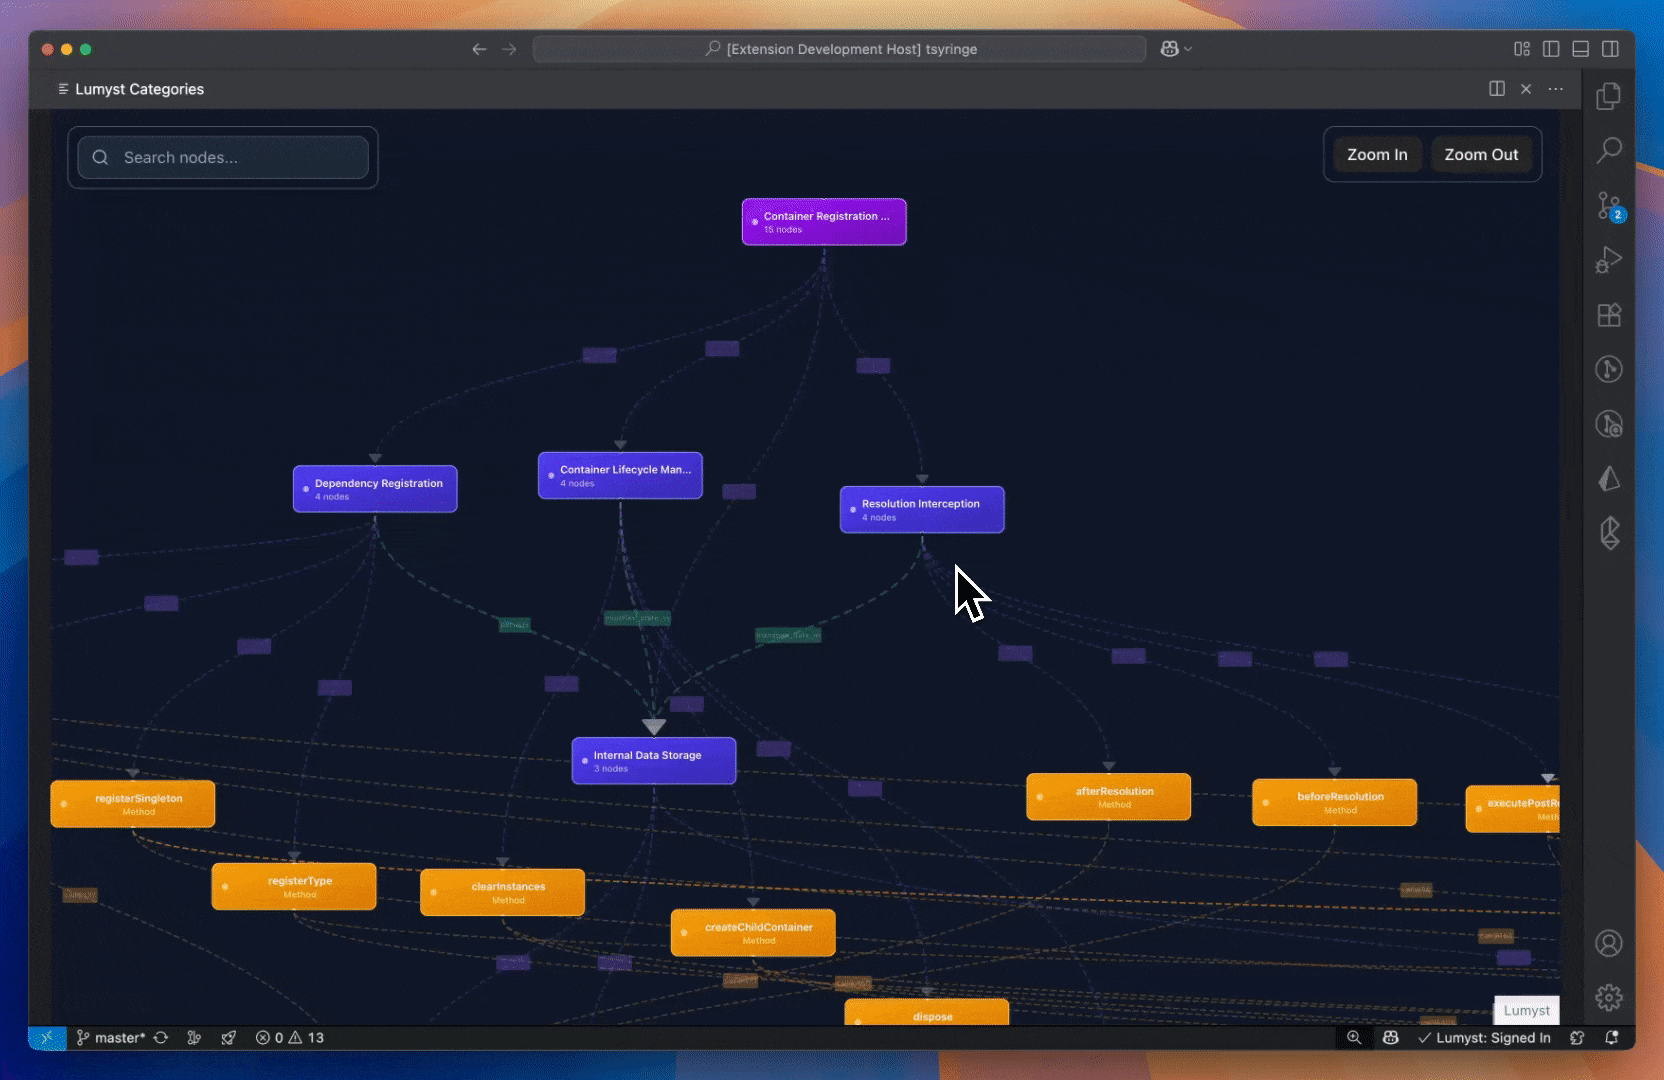Click the status bar zoom magnifier
Screen dimensions: 1664x1080
pos(1354,1038)
